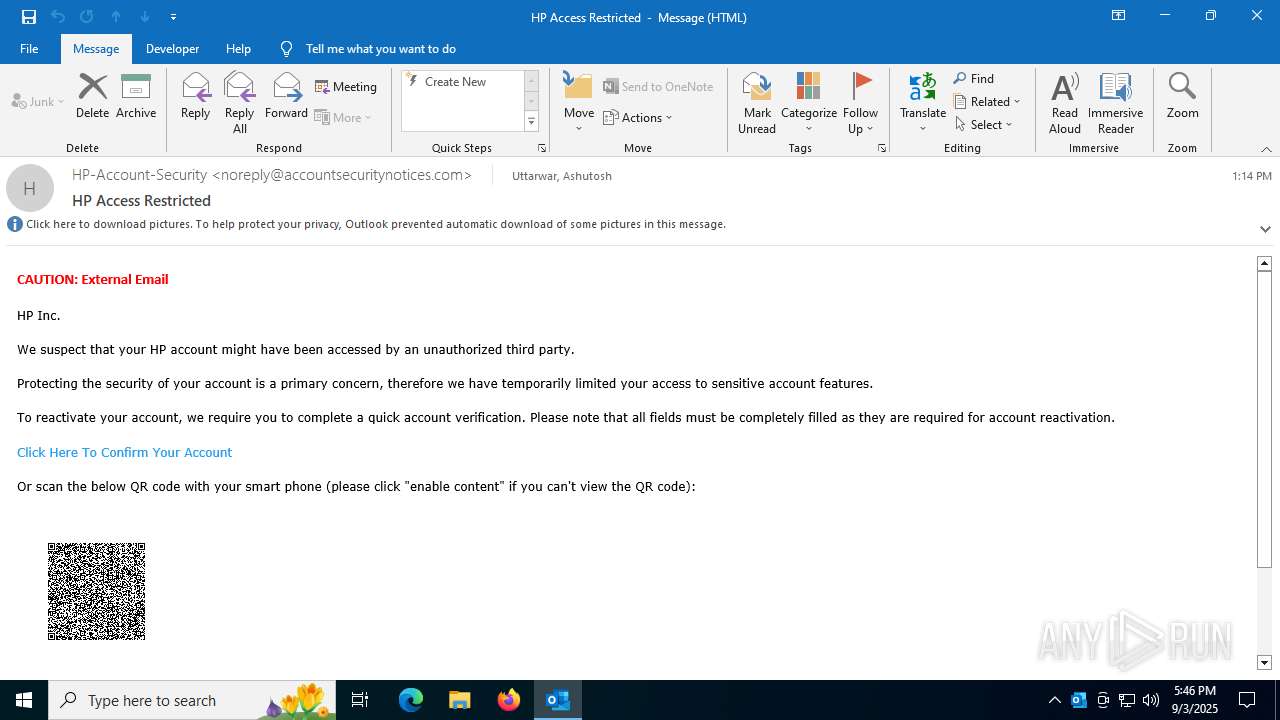Viewport: 1280px width, 720px height.
Task: Open the Windows Start menu
Action: [x=24, y=700]
